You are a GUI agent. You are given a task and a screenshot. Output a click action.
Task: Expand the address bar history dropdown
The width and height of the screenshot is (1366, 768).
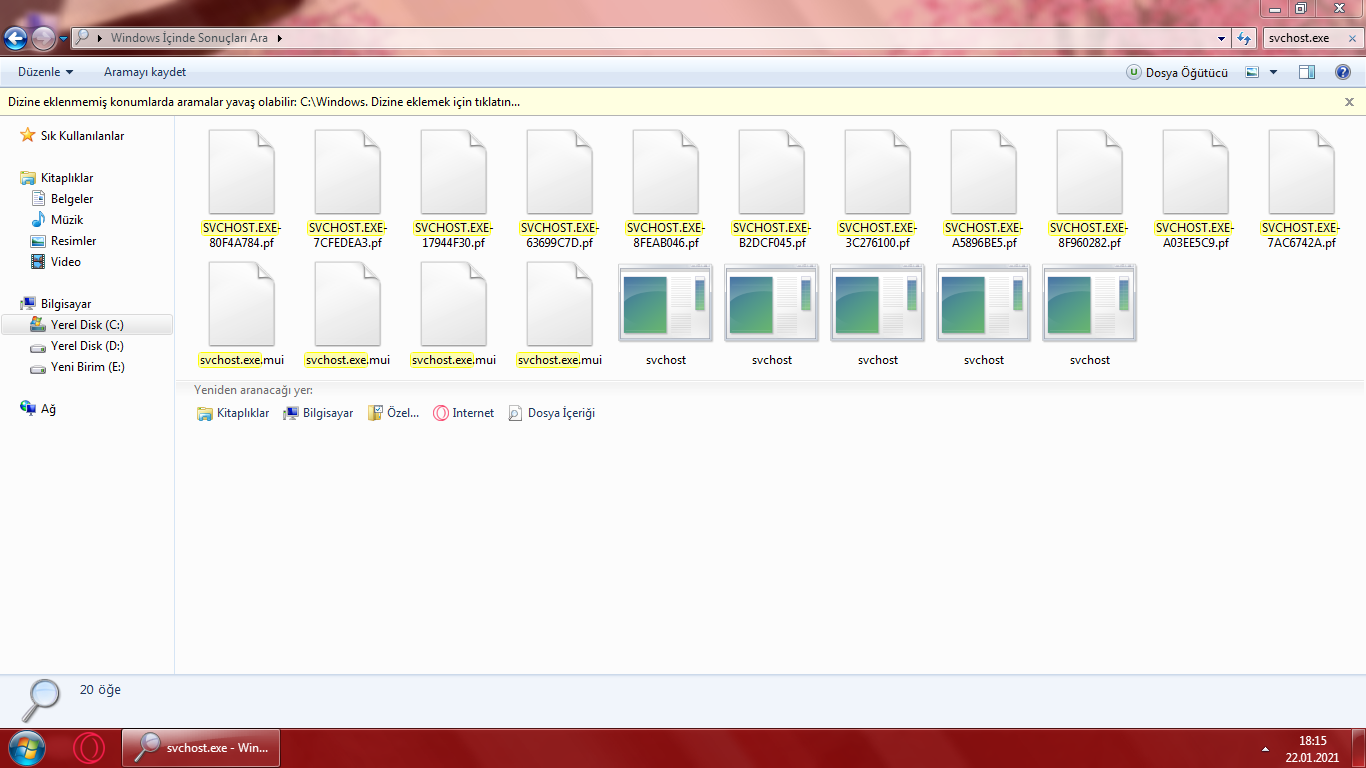click(1222, 38)
